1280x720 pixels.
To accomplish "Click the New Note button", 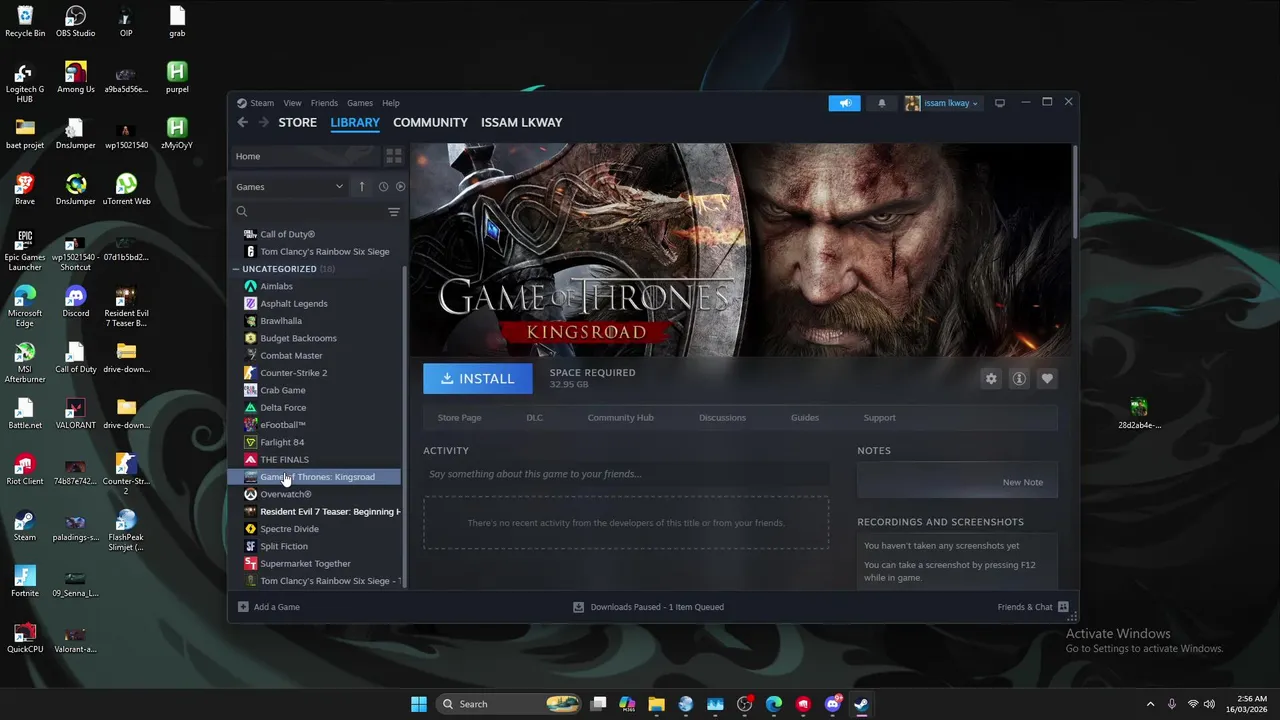I will pos(1022,482).
